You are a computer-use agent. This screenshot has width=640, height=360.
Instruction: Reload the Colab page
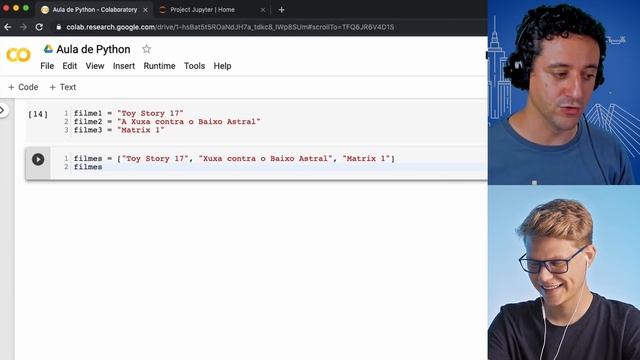pyautogui.click(x=39, y=27)
